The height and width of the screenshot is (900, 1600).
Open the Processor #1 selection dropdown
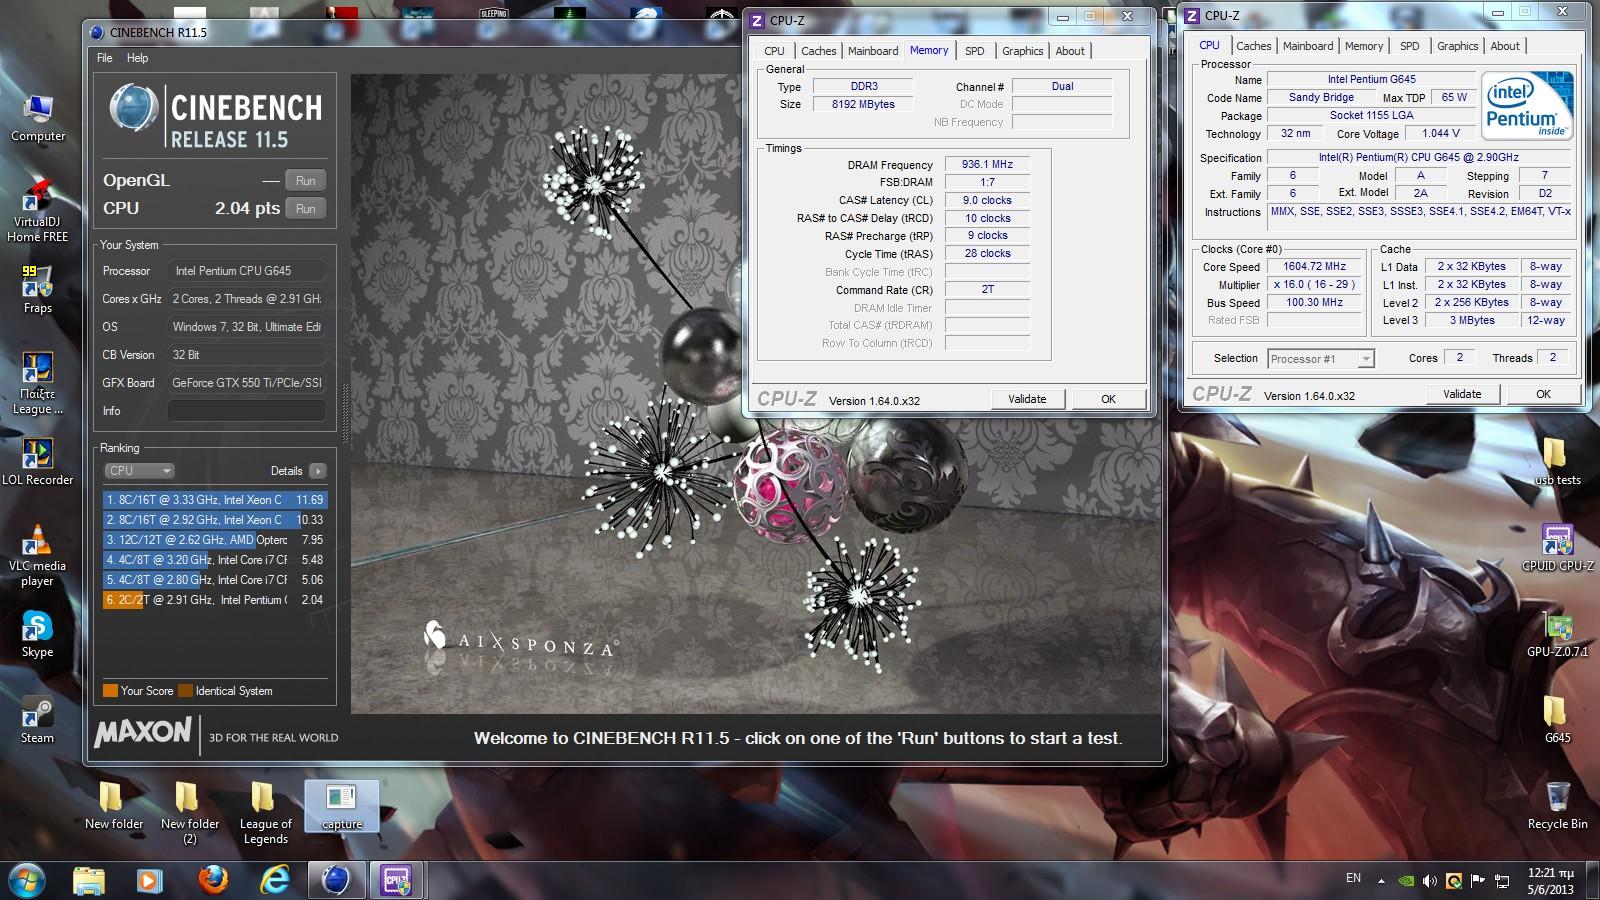(x=1321, y=359)
